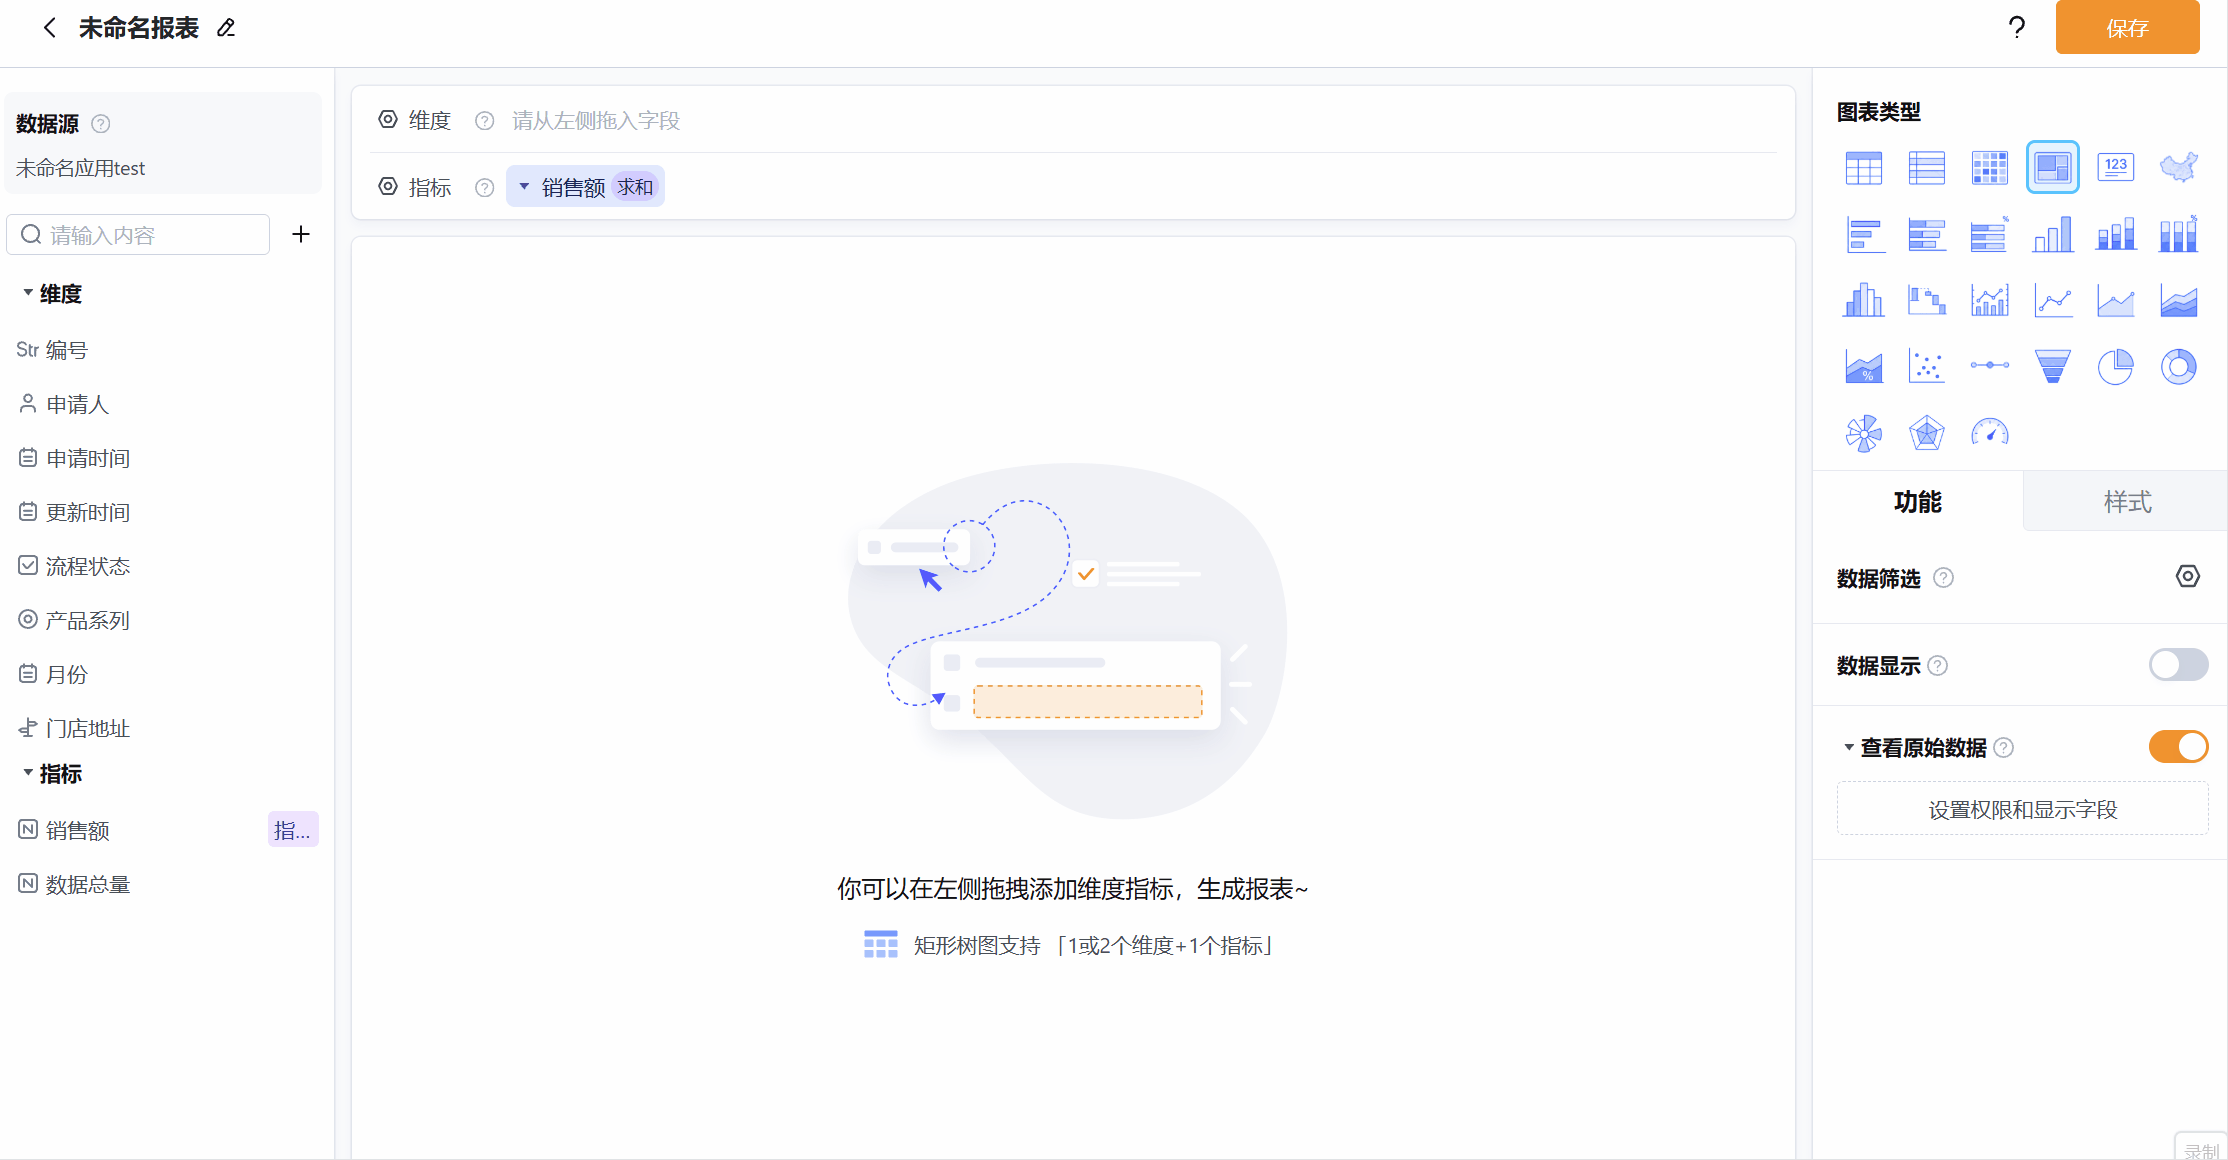Click the orange 保存 button

(2127, 28)
